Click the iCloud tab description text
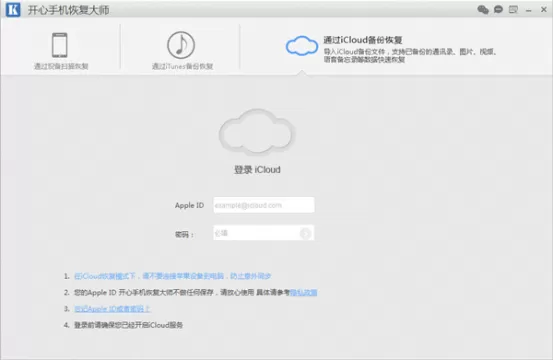The image size is (553, 360). tap(410, 55)
